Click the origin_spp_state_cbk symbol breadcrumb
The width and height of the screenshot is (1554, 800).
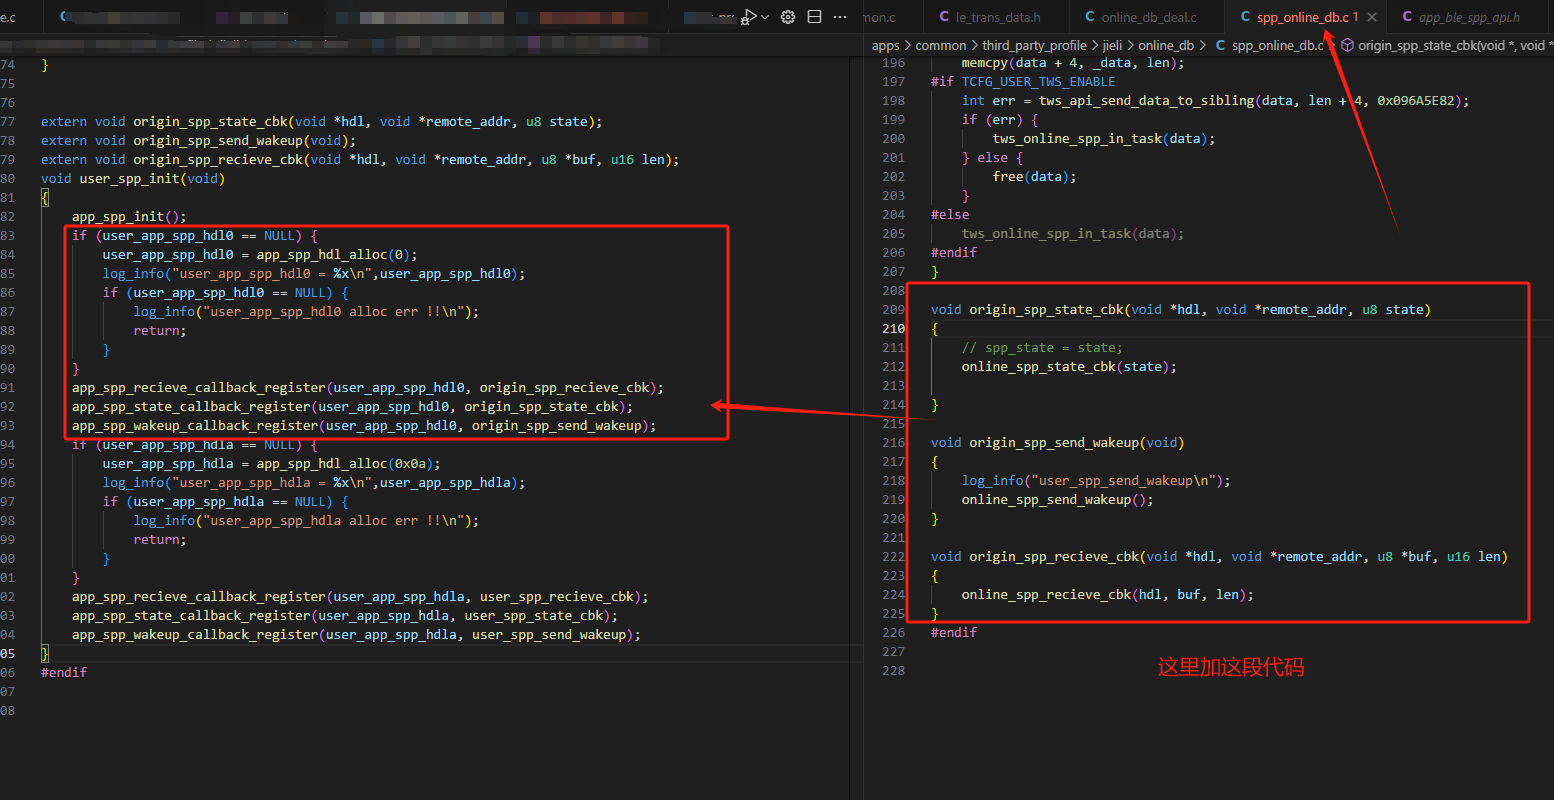pos(1455,45)
